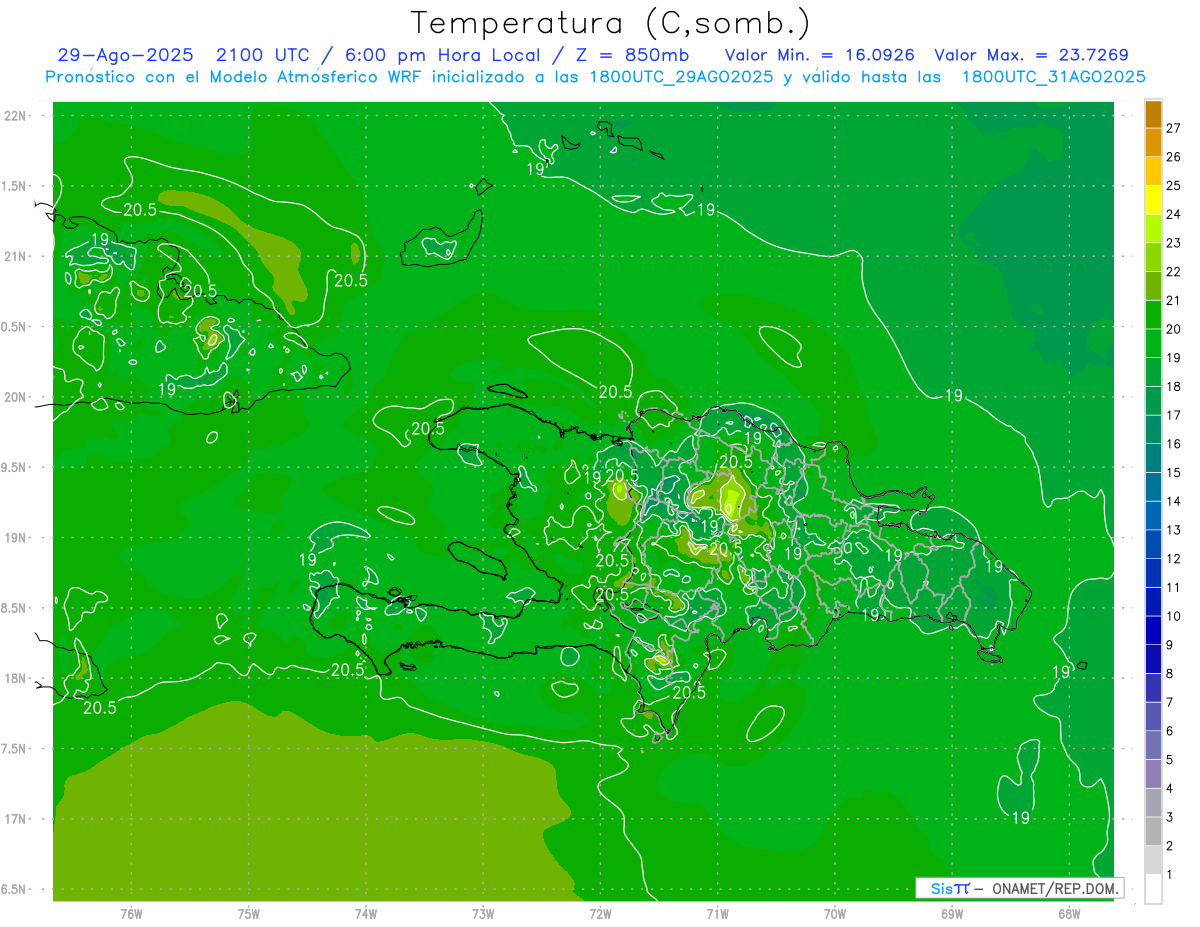The image size is (1200, 927).
Task: Pick the lime swatch between 23 and 24
Action: [1153, 228]
